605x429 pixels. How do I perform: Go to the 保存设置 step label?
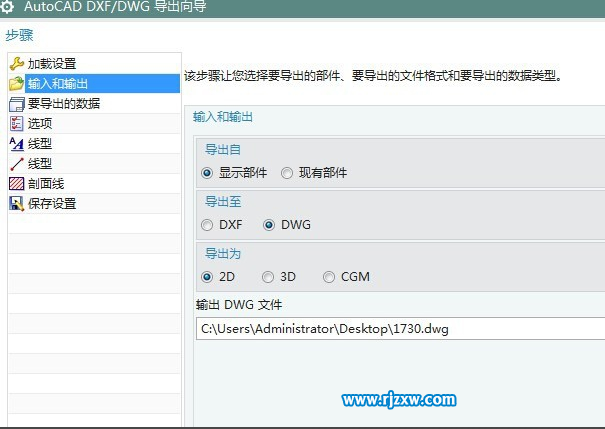(52, 204)
